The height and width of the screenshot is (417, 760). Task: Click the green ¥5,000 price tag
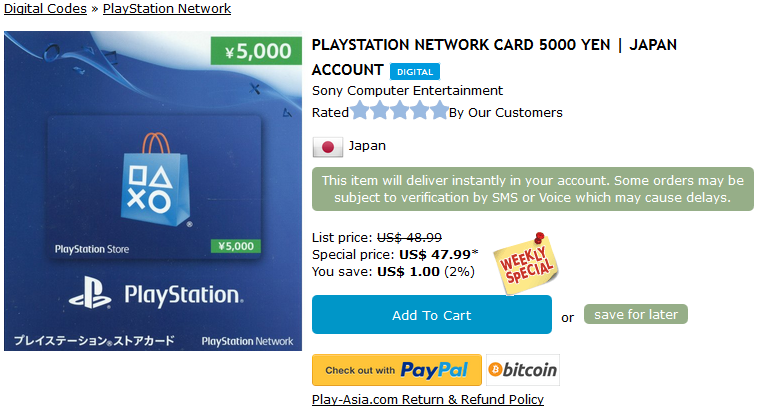click(x=256, y=51)
